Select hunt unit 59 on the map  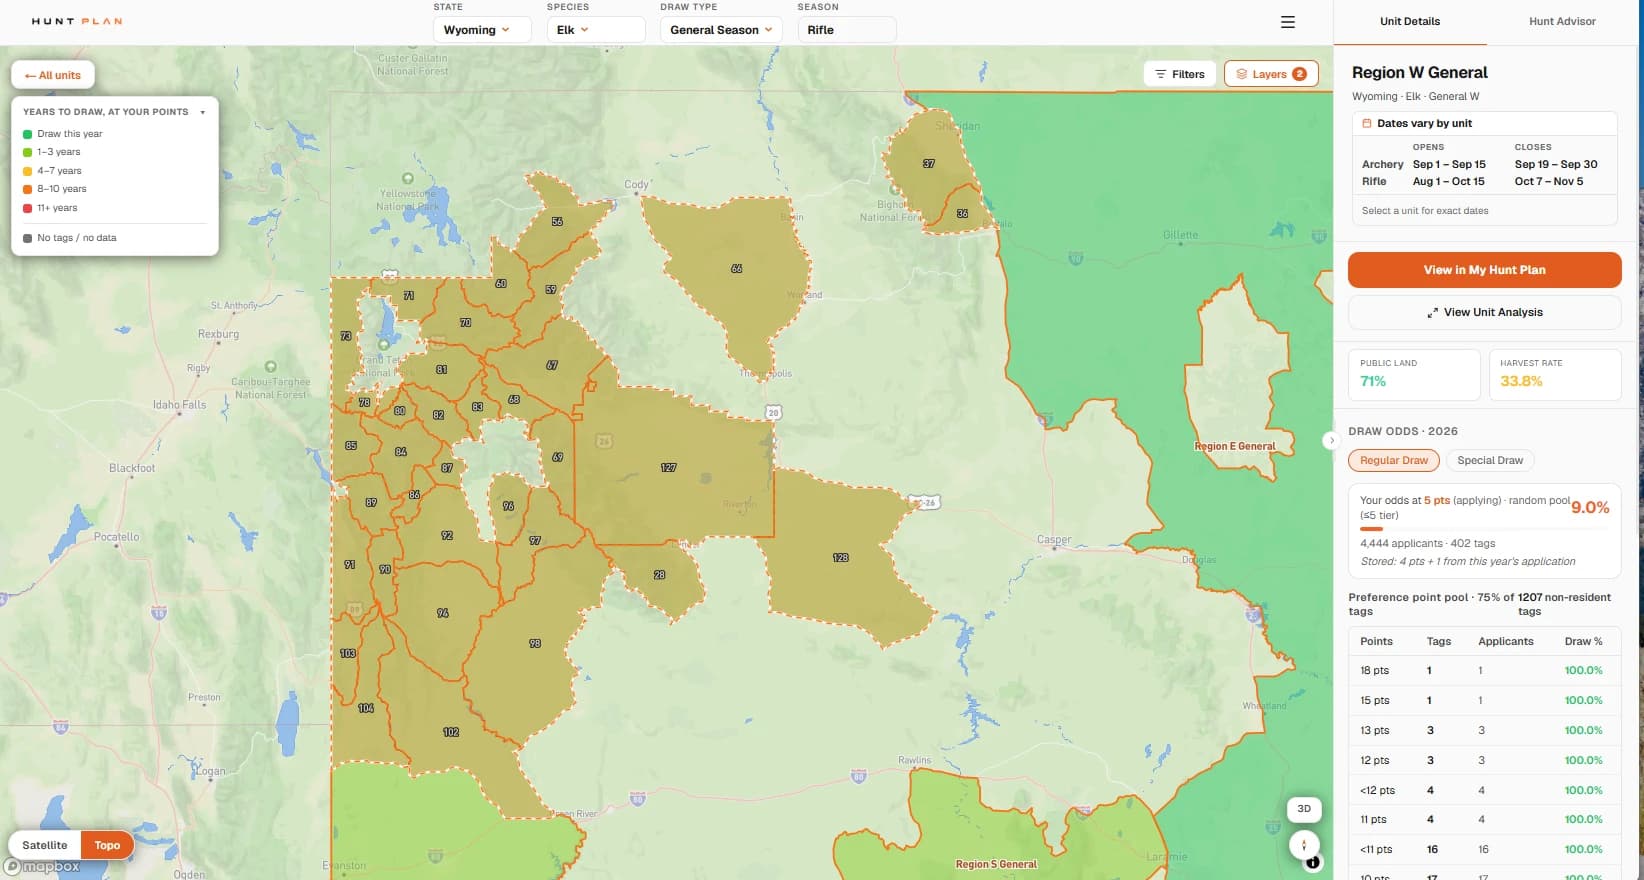pos(550,289)
